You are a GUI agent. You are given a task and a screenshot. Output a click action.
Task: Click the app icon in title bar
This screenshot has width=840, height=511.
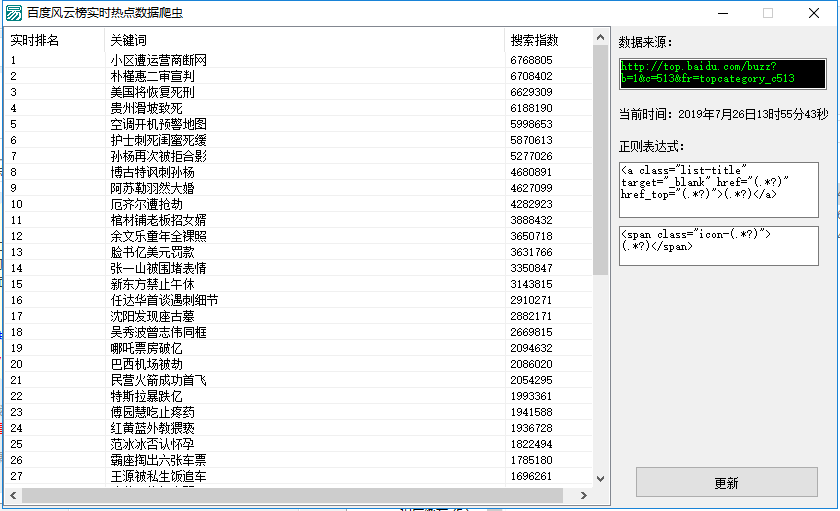tap(13, 13)
